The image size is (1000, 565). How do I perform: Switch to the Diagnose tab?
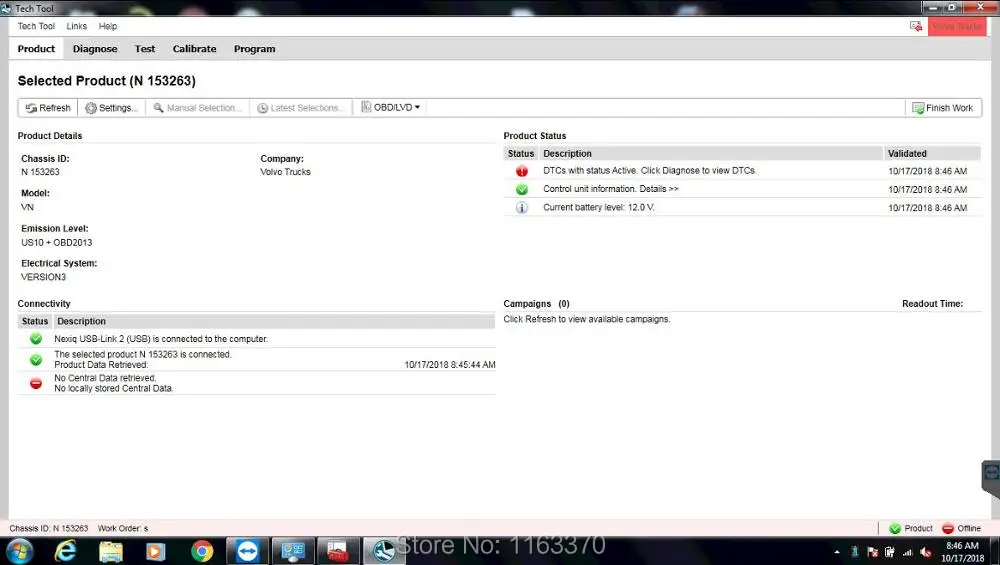coord(95,48)
